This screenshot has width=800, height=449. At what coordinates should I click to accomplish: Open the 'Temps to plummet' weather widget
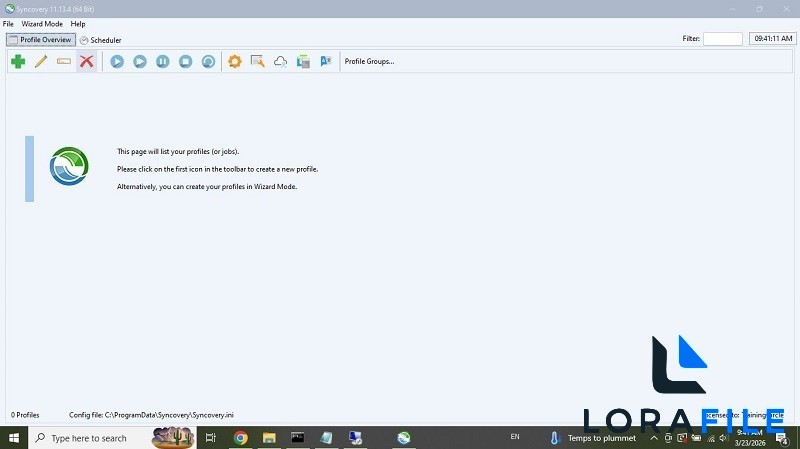coord(593,438)
